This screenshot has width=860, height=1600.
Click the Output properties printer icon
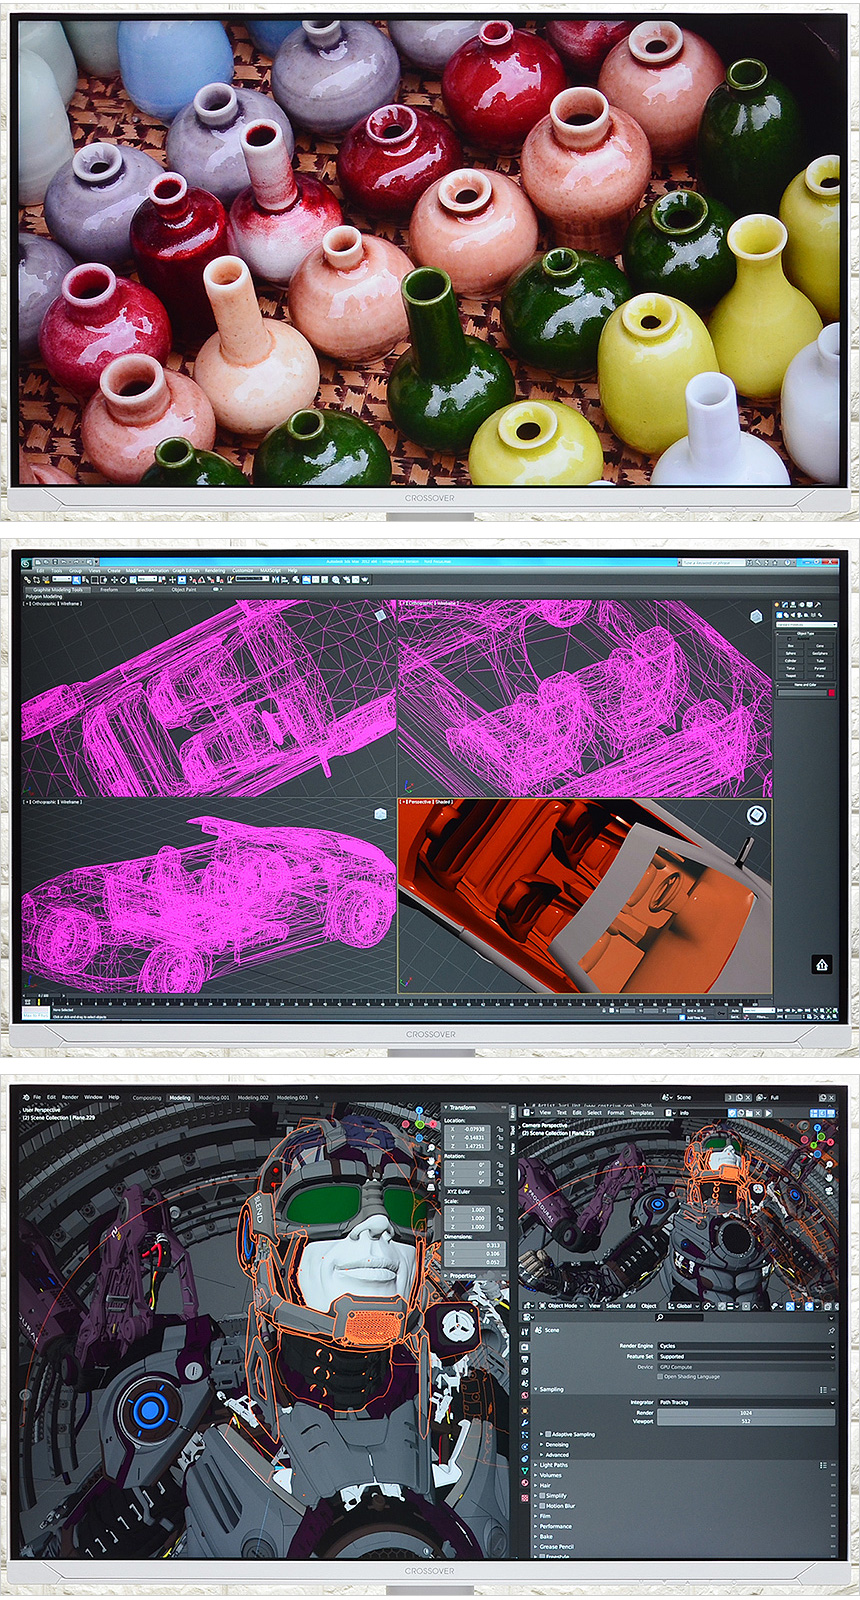(525, 1358)
